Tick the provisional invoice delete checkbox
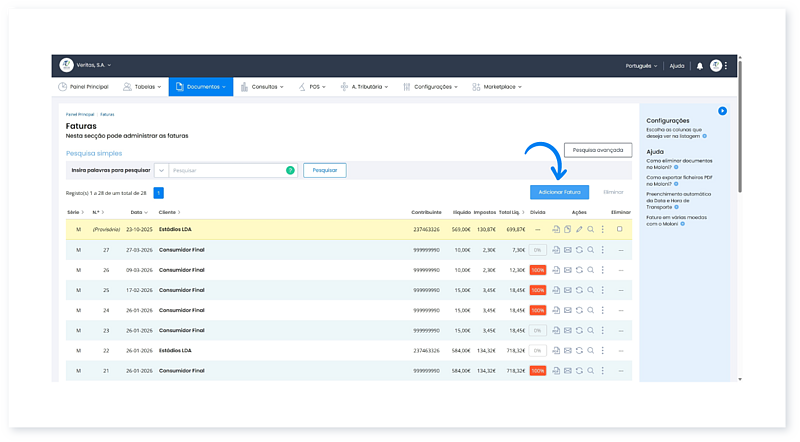This screenshot has height=442, width=800. 620,229
